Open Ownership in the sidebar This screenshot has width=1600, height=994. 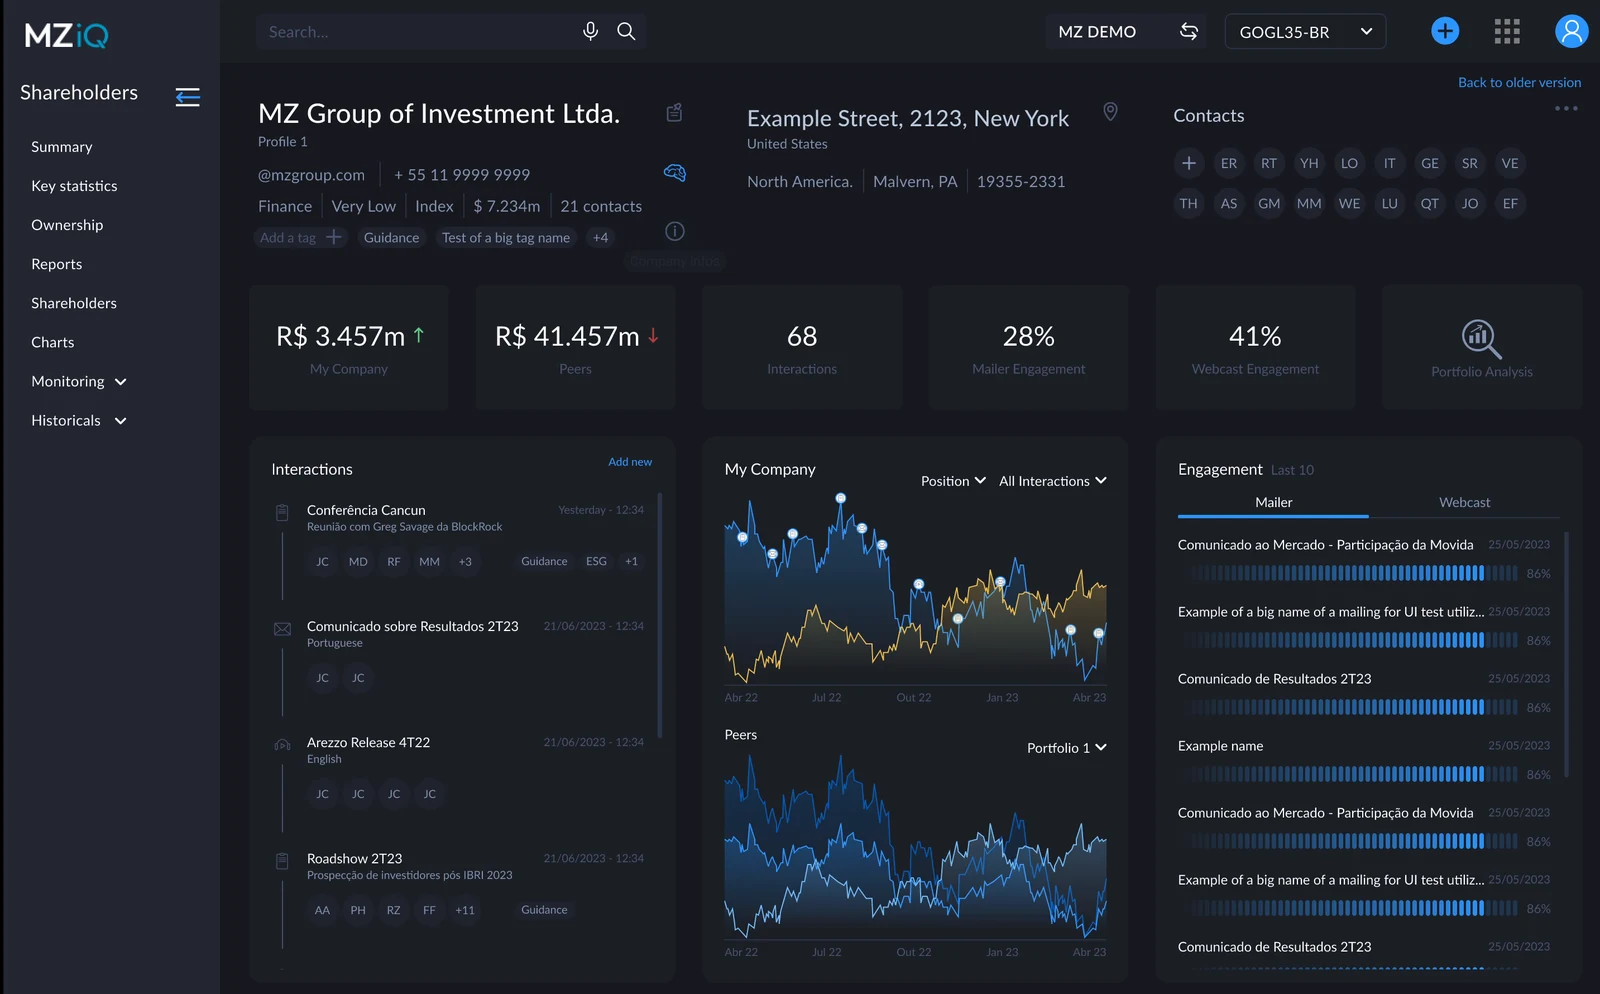pos(67,225)
